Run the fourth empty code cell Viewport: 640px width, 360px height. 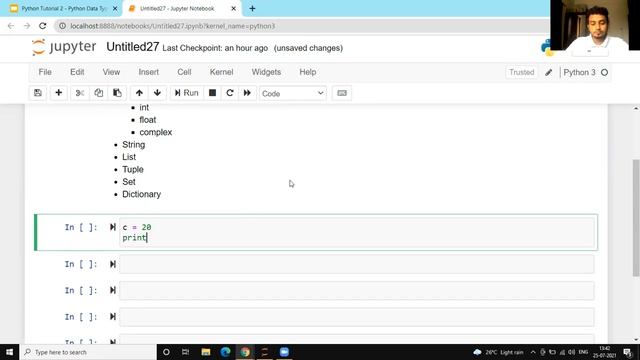[113, 341]
